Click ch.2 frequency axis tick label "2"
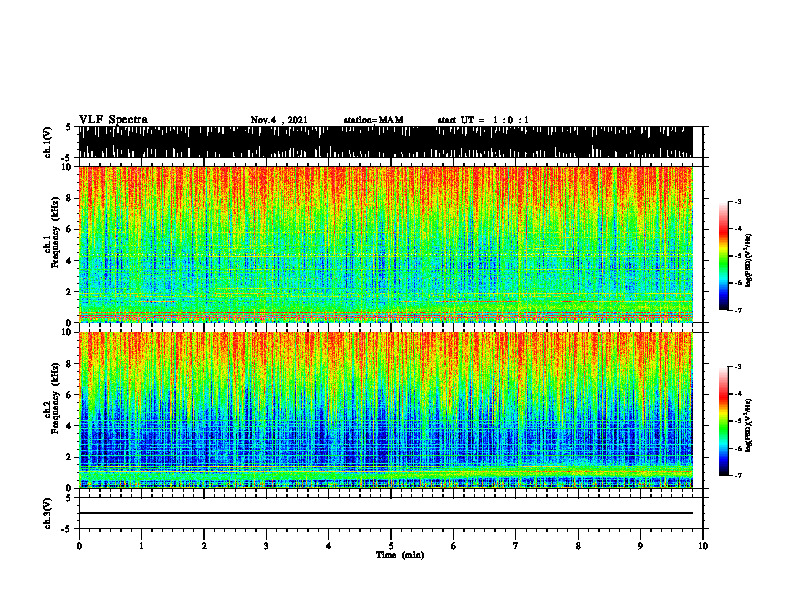792x612 pixels. coord(70,457)
